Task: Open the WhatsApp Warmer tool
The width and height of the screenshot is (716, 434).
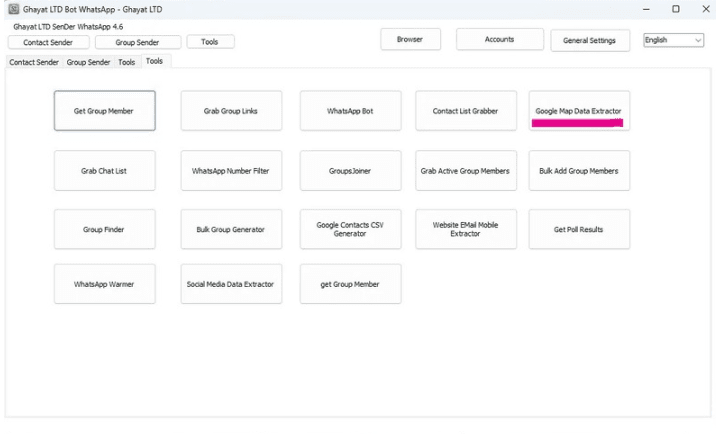Action: 104,284
